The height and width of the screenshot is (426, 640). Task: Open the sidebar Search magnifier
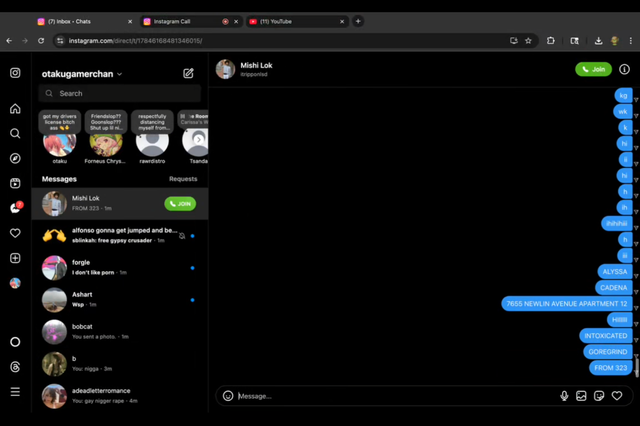point(15,133)
